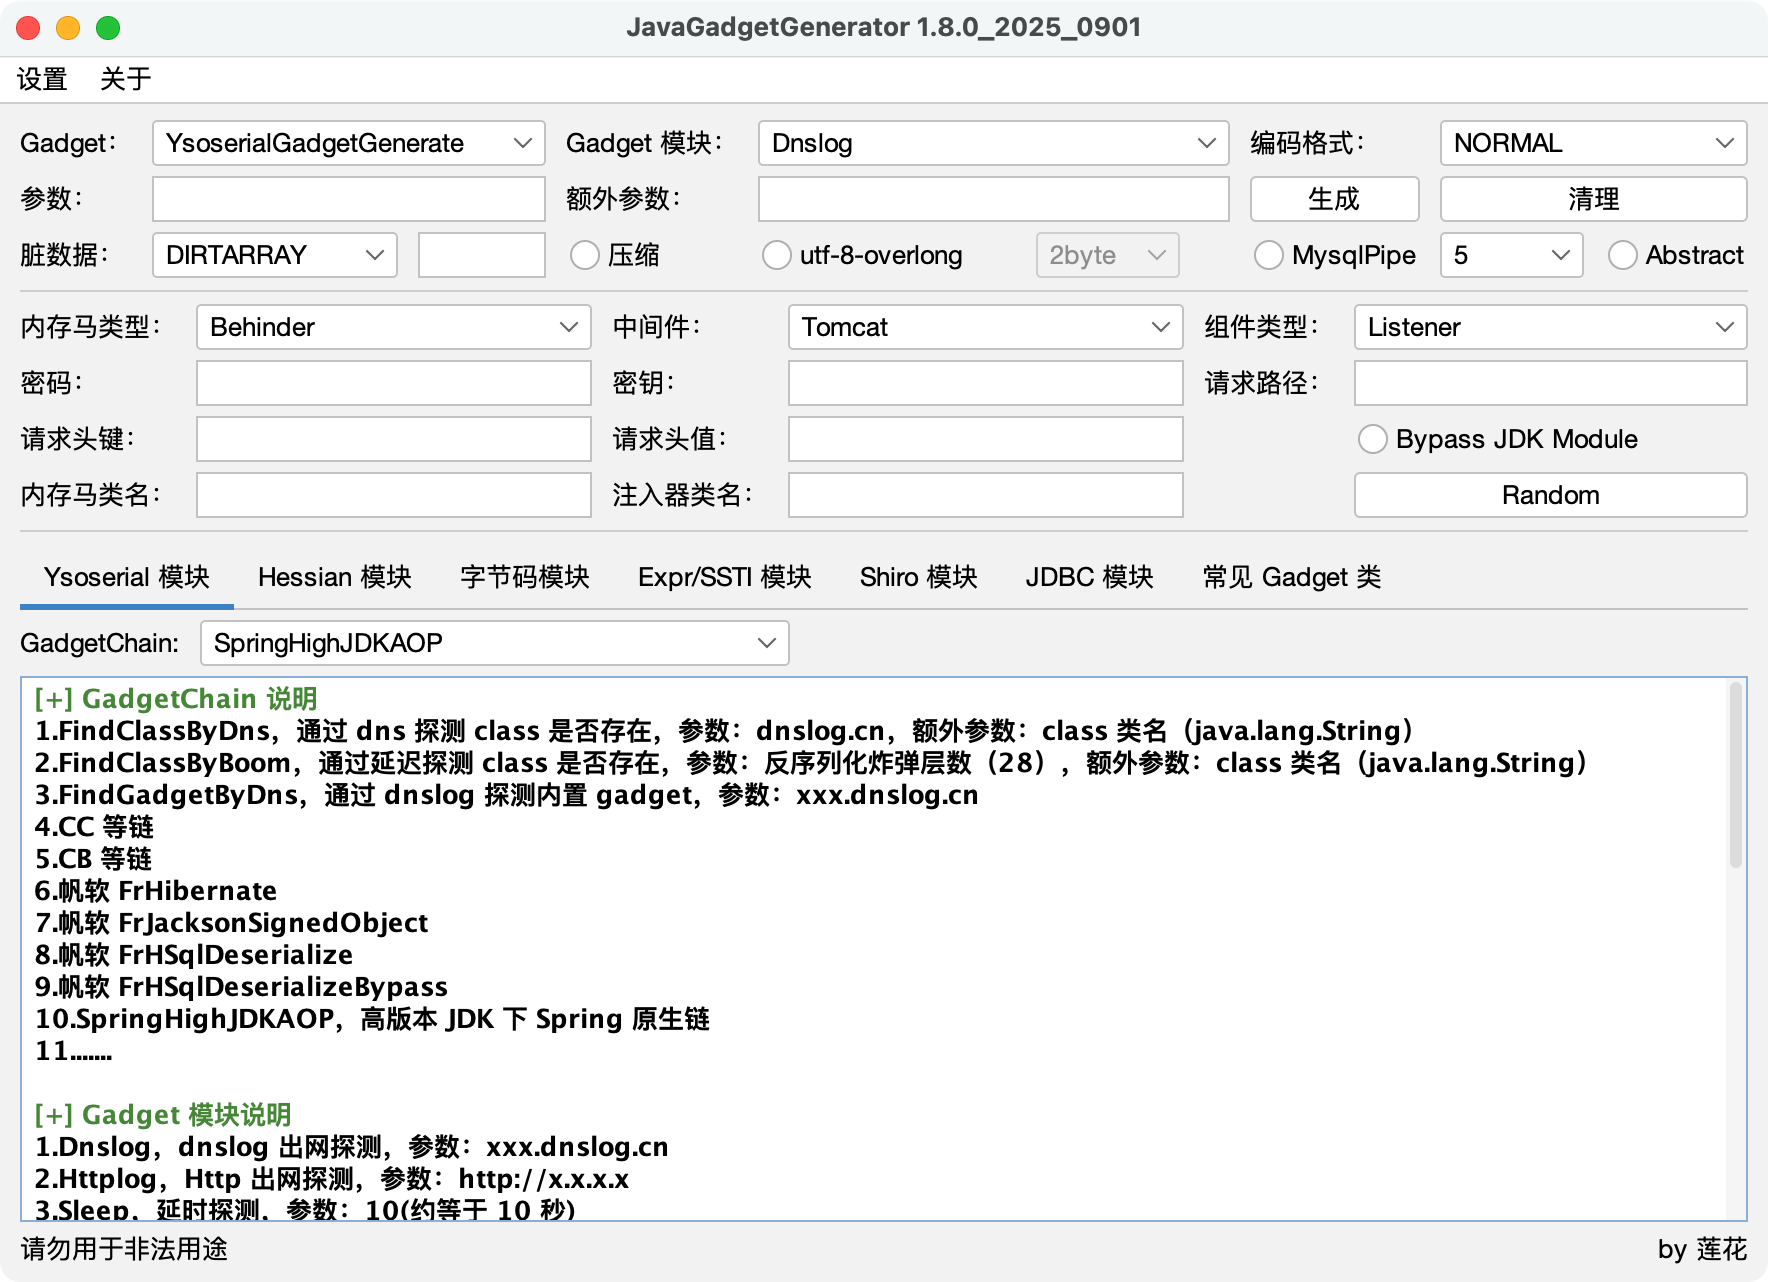Click the 密码 input field

pyautogui.click(x=393, y=383)
